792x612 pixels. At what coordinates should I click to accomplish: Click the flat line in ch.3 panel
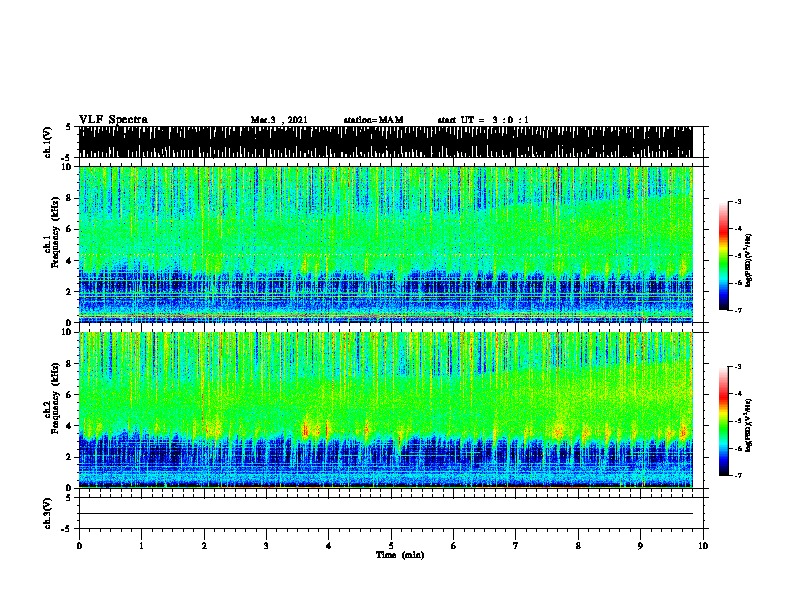pyautogui.click(x=385, y=514)
